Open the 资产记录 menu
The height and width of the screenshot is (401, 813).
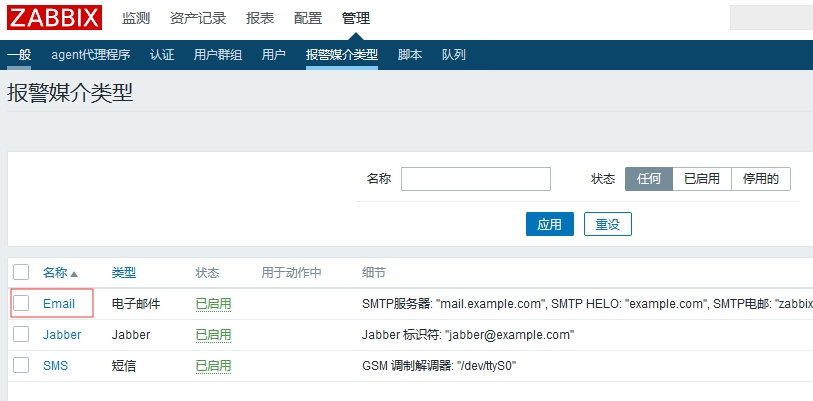(x=198, y=19)
